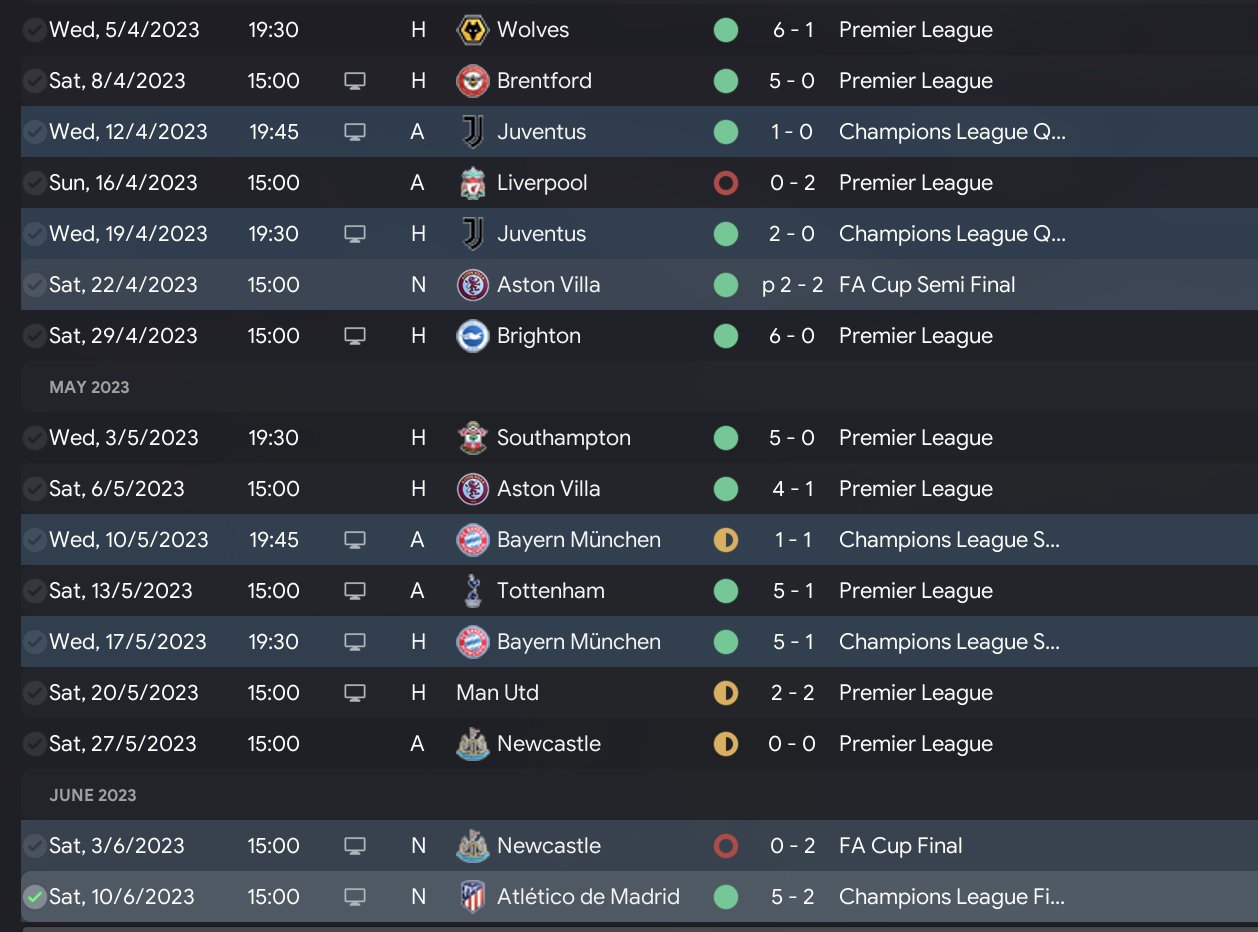Collapse the JUNE 2023 month header
1258x932 pixels.
93,795
